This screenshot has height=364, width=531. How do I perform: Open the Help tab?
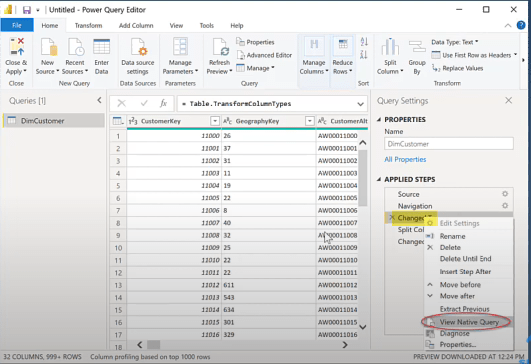pos(237,25)
